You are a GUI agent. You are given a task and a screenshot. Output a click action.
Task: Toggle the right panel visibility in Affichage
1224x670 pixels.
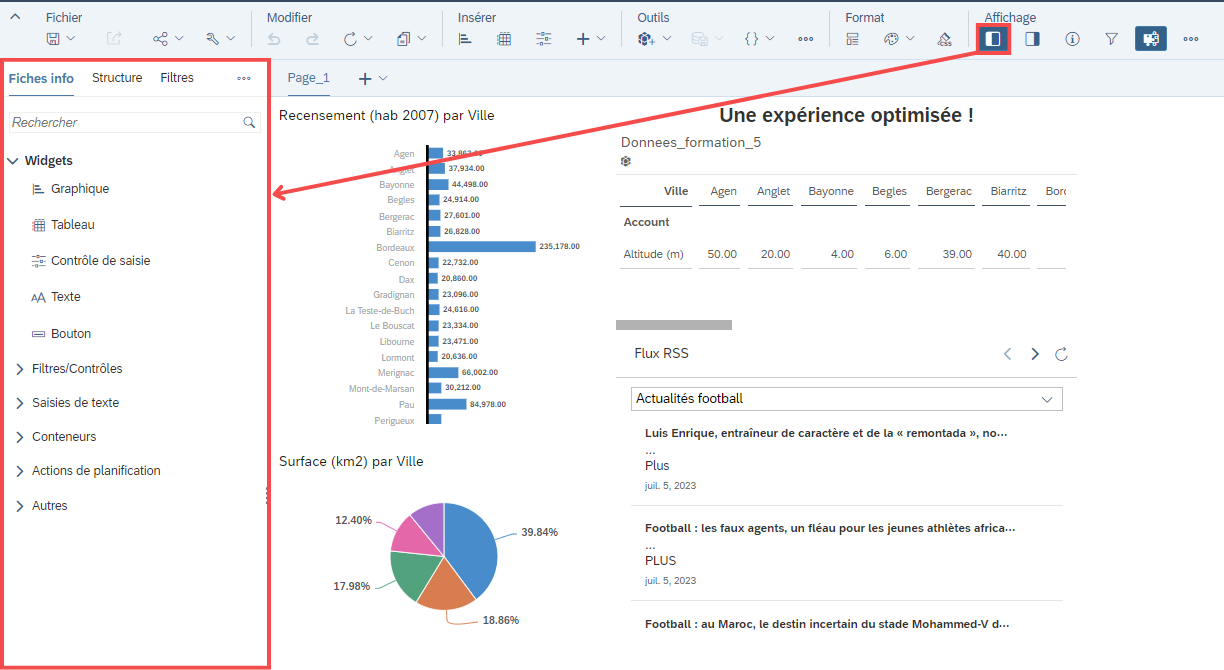[1032, 38]
